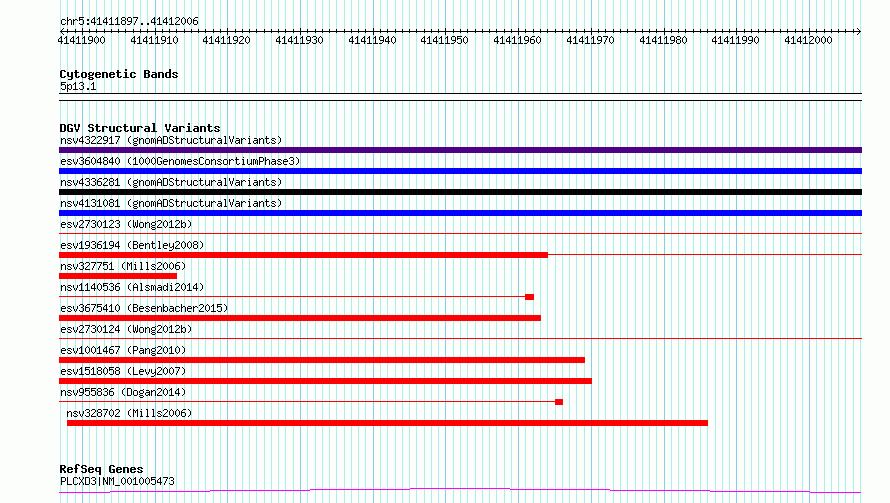Click the short red nsv327751 bar
Viewport: 890px width, 503px height.
coord(118,276)
